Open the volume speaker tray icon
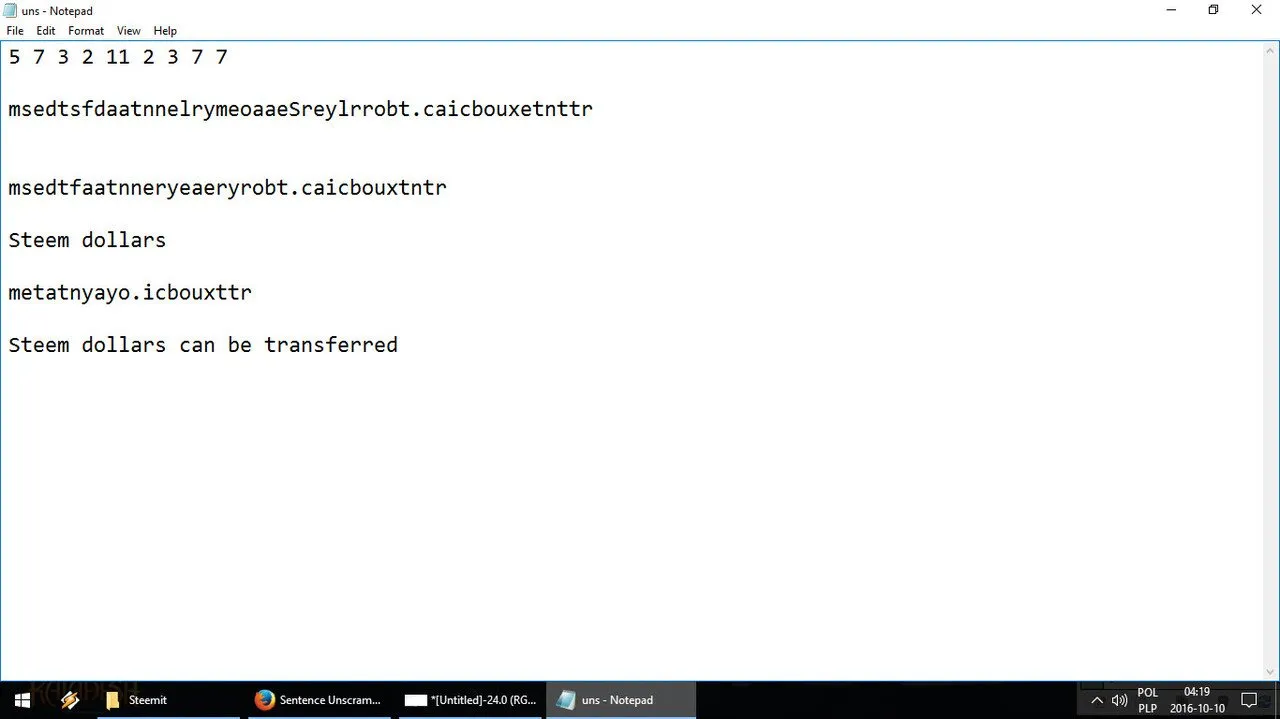The width and height of the screenshot is (1280, 719). click(1119, 700)
